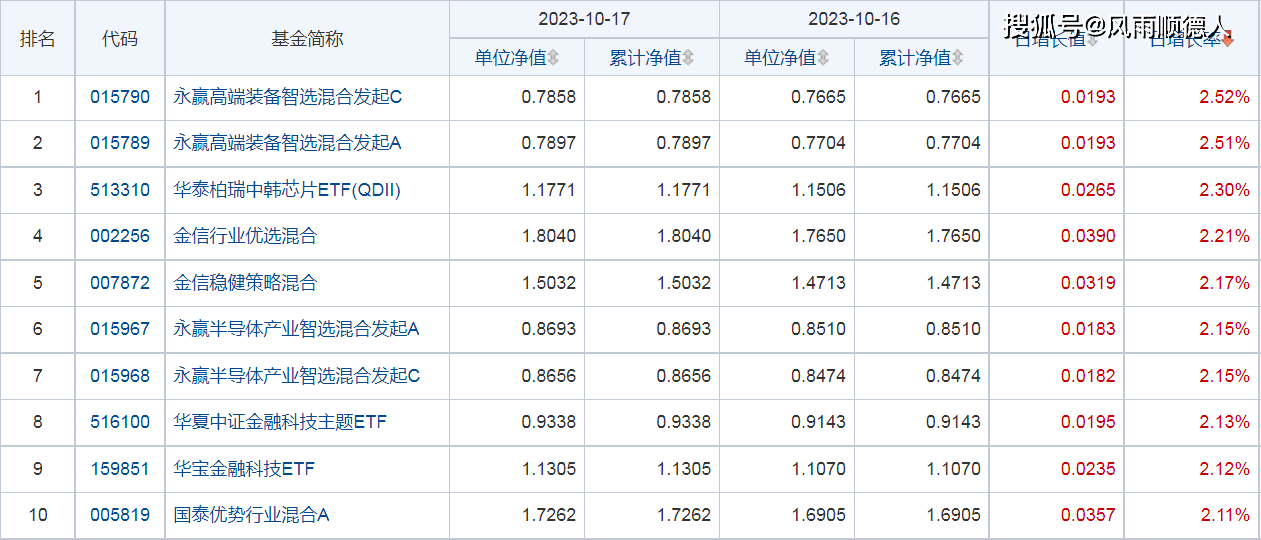The width and height of the screenshot is (1261, 540).
Task: Open 永赢半导体产业智选混合发起C fund page
Action: 296,376
